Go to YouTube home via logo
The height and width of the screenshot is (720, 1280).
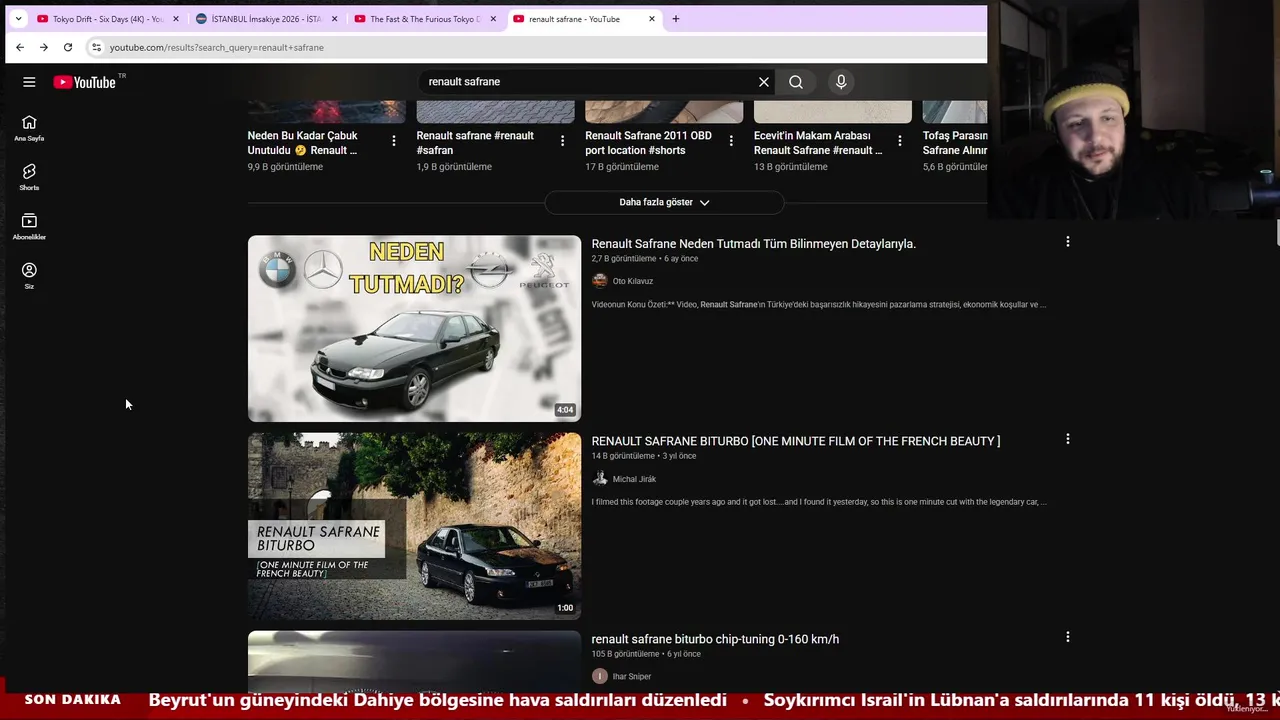point(85,82)
